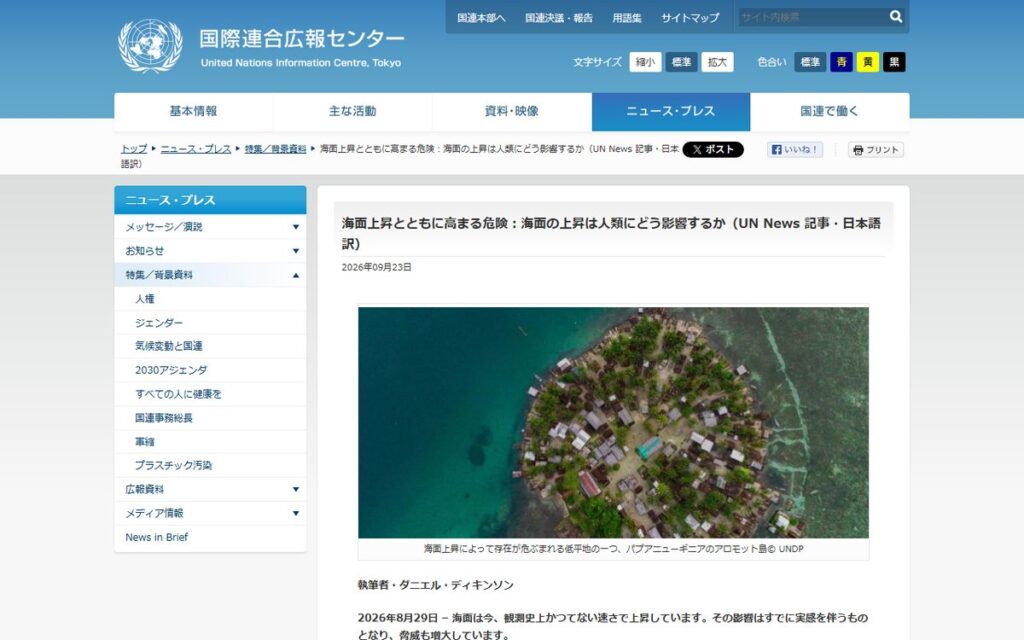Open サイトマップ link
Screen dimensions: 1024x640
(690, 18)
